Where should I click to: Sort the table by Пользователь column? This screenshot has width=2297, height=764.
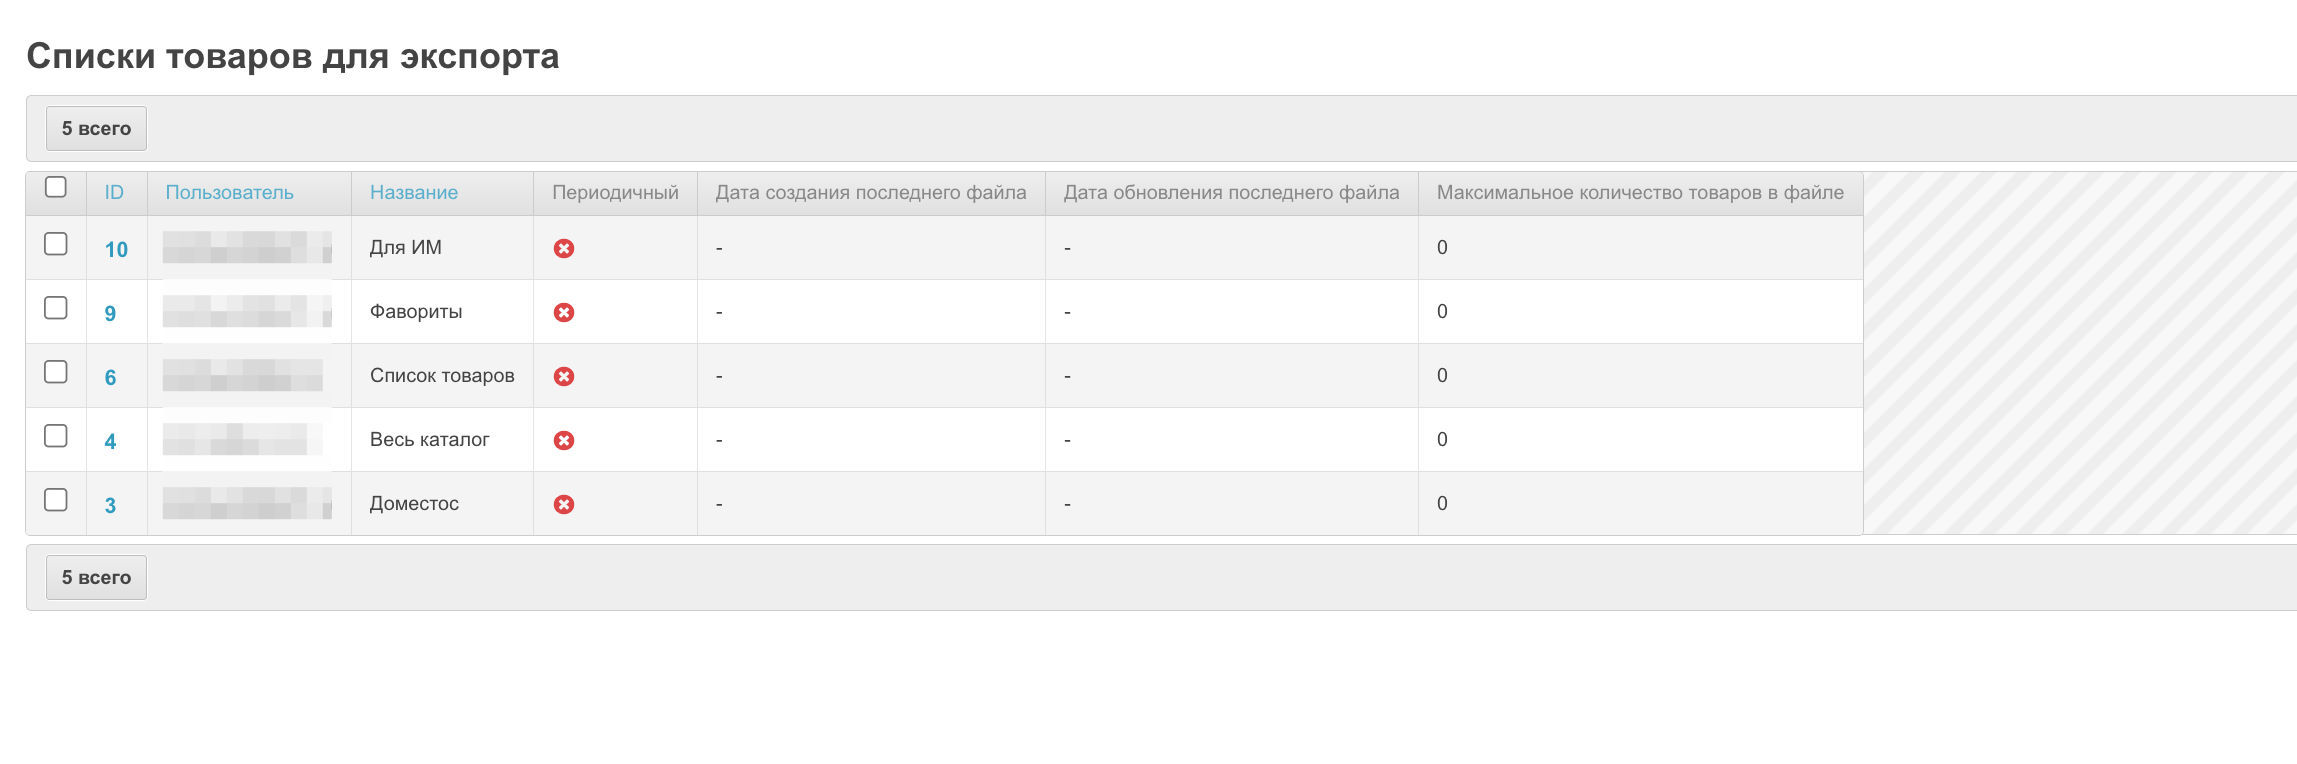click(x=229, y=192)
